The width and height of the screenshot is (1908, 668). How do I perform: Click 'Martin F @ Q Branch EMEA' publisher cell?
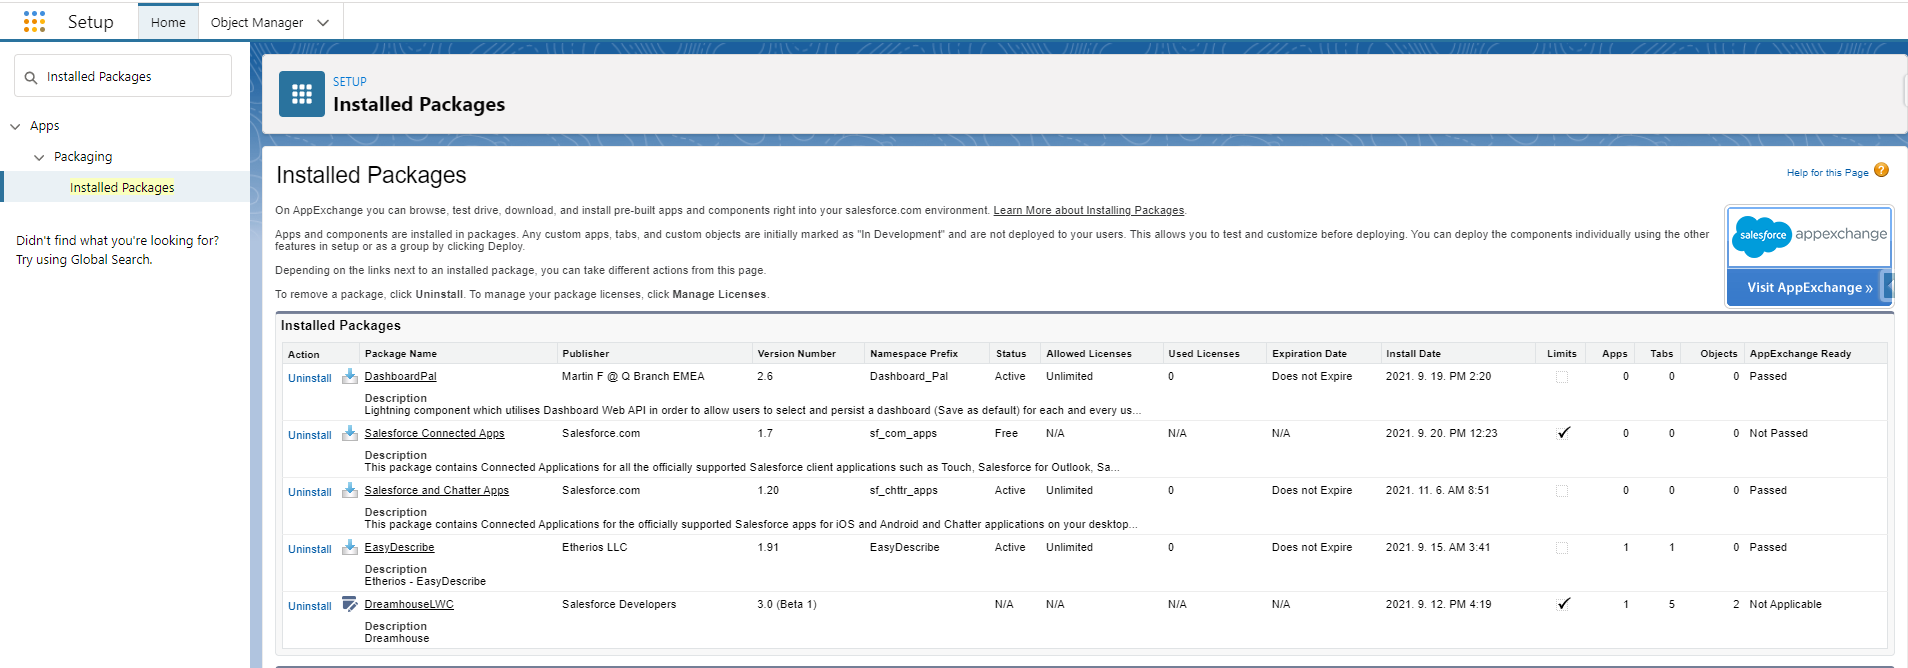click(x=633, y=376)
